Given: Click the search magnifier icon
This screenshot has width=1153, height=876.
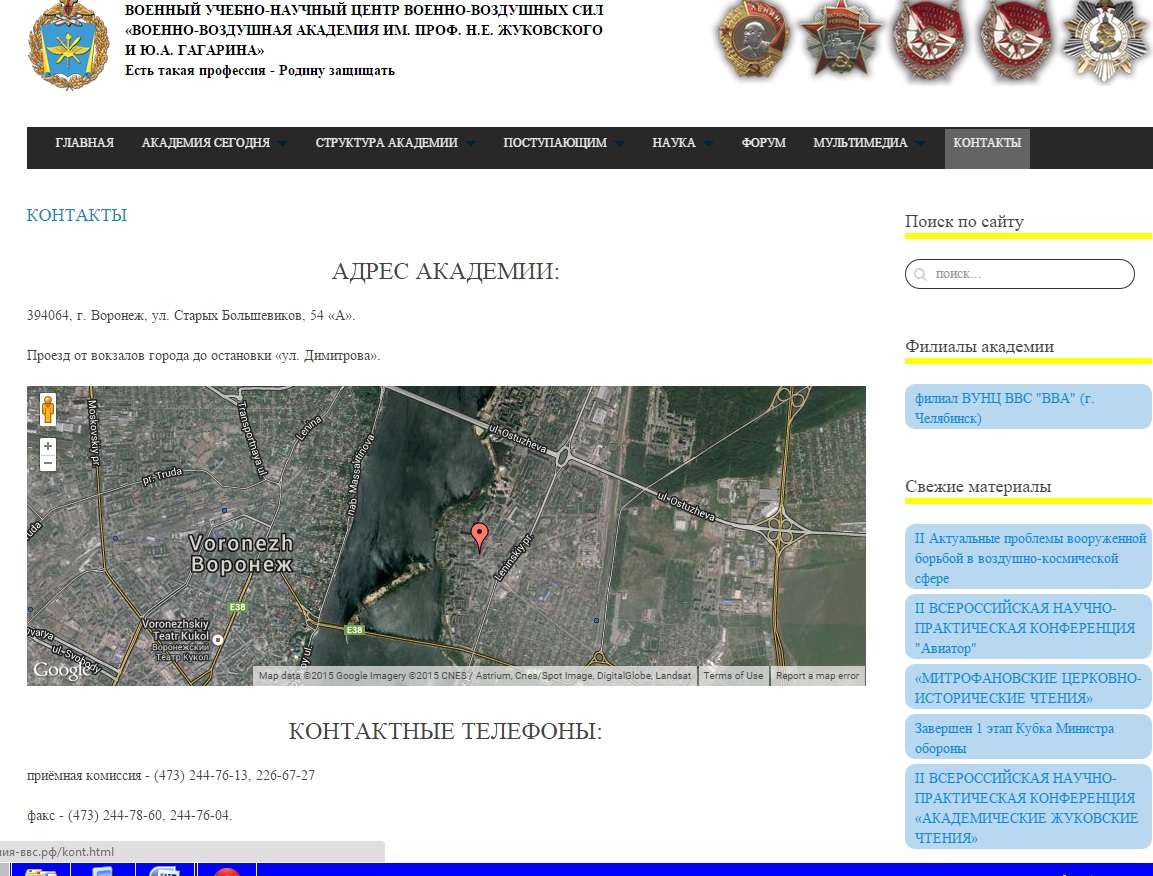Looking at the screenshot, I should (x=920, y=274).
